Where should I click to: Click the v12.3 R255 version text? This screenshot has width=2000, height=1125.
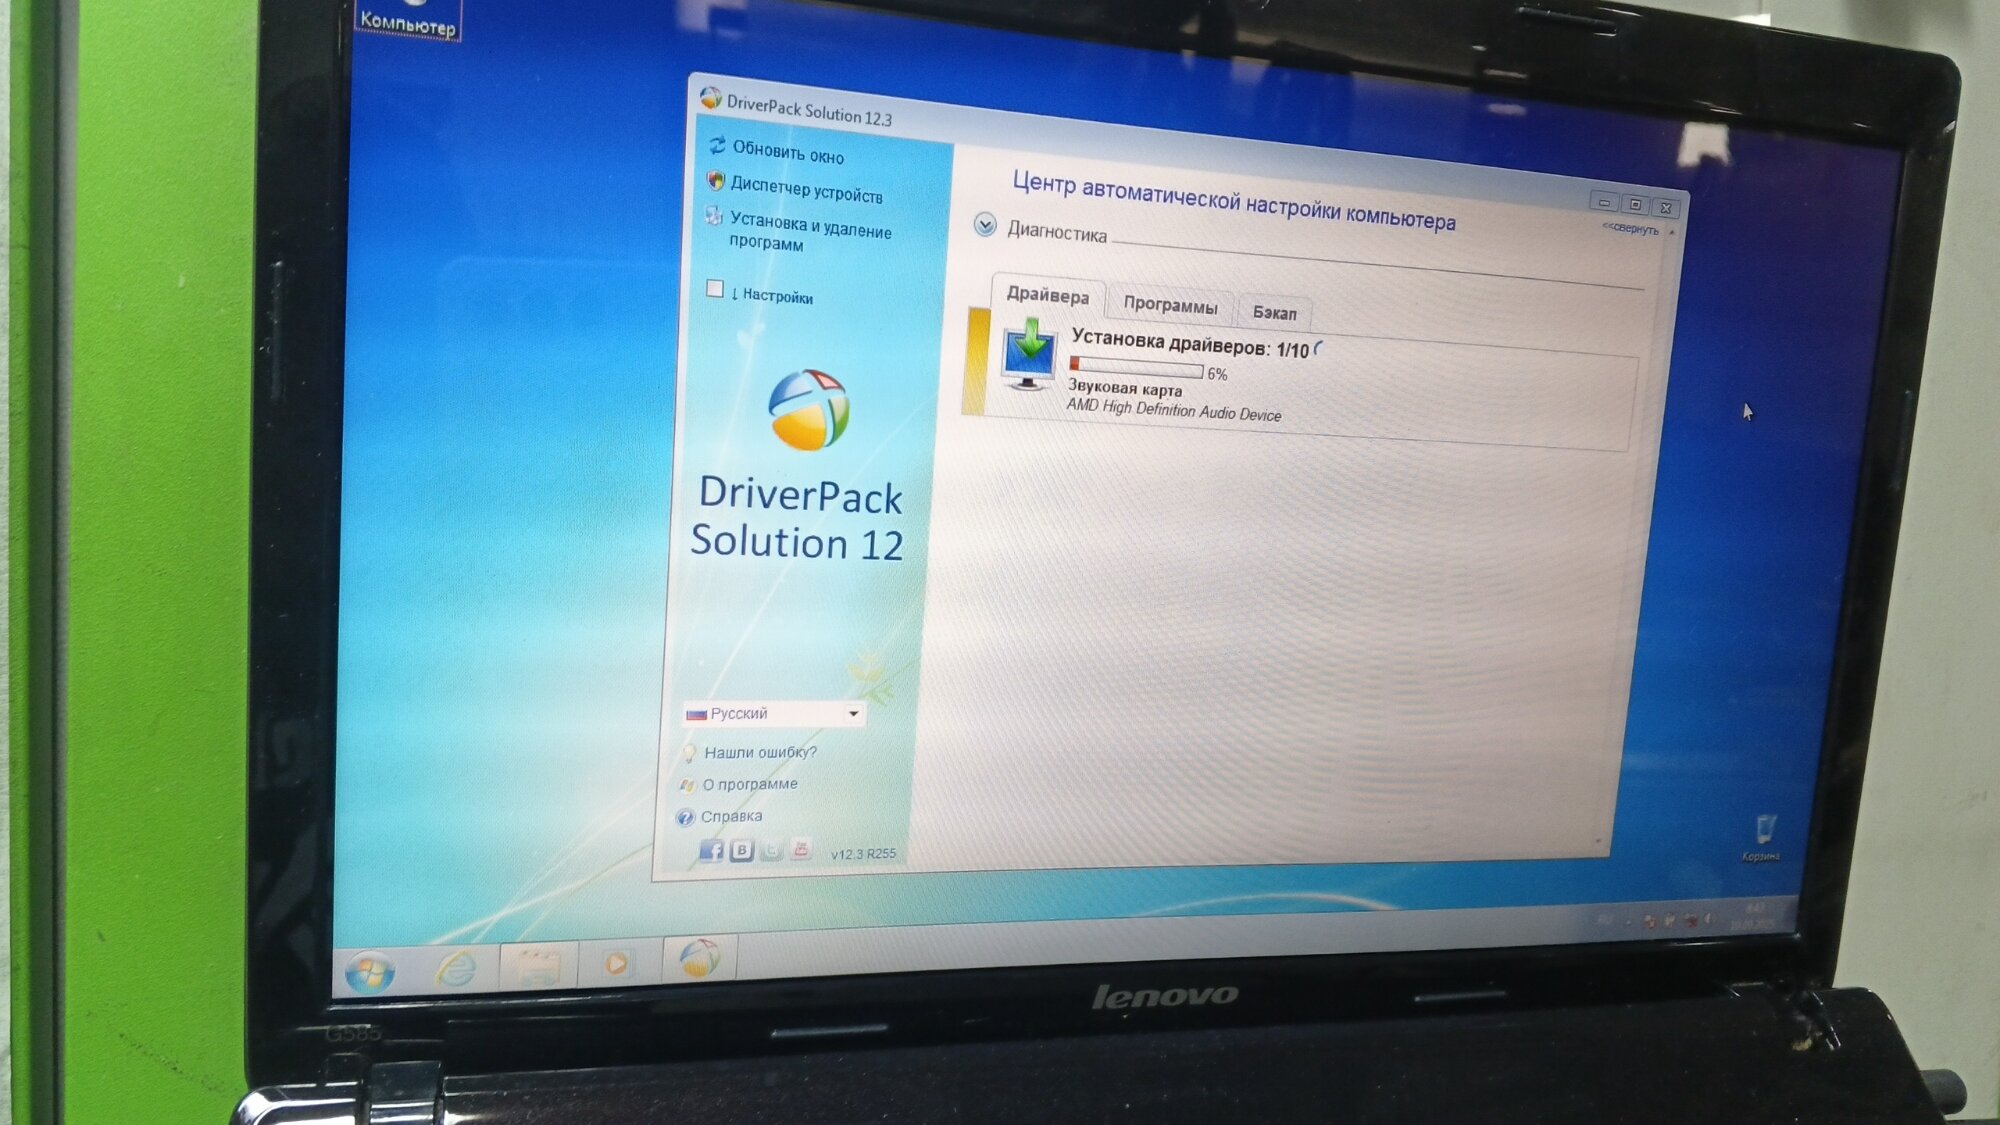point(863,854)
